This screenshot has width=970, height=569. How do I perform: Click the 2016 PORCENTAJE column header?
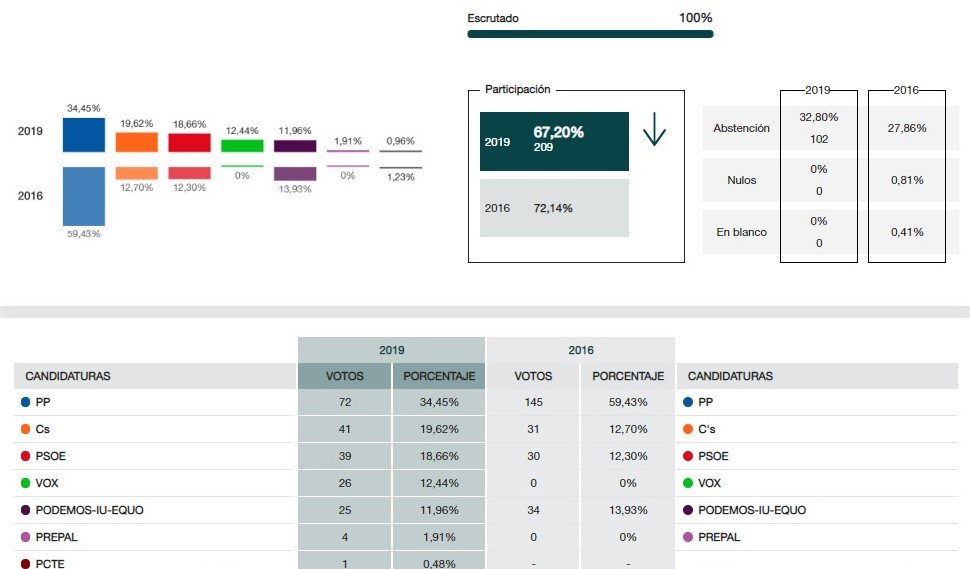(x=628, y=376)
